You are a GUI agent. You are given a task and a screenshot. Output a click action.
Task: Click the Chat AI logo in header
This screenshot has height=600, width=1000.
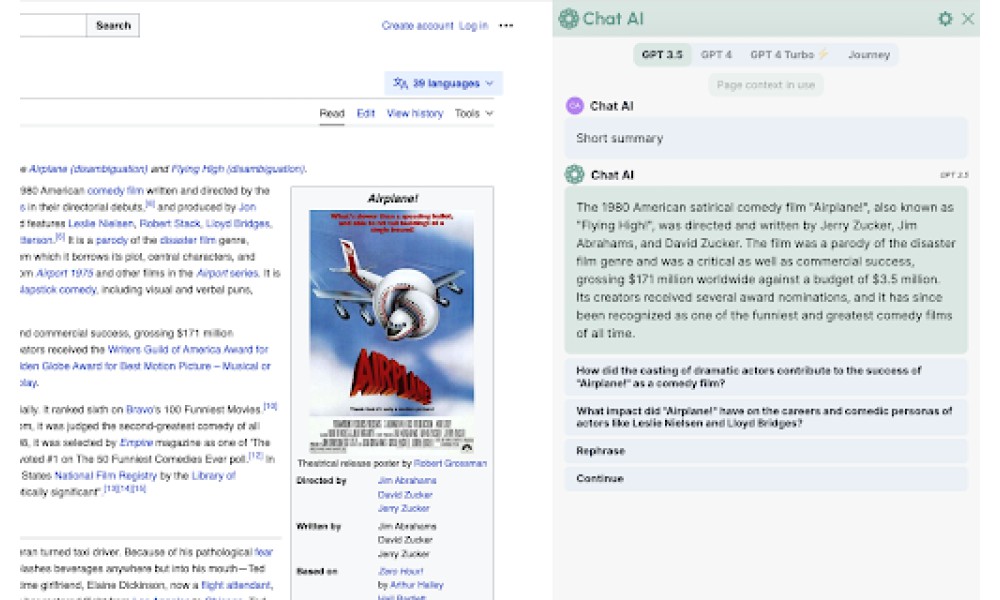pyautogui.click(x=568, y=18)
